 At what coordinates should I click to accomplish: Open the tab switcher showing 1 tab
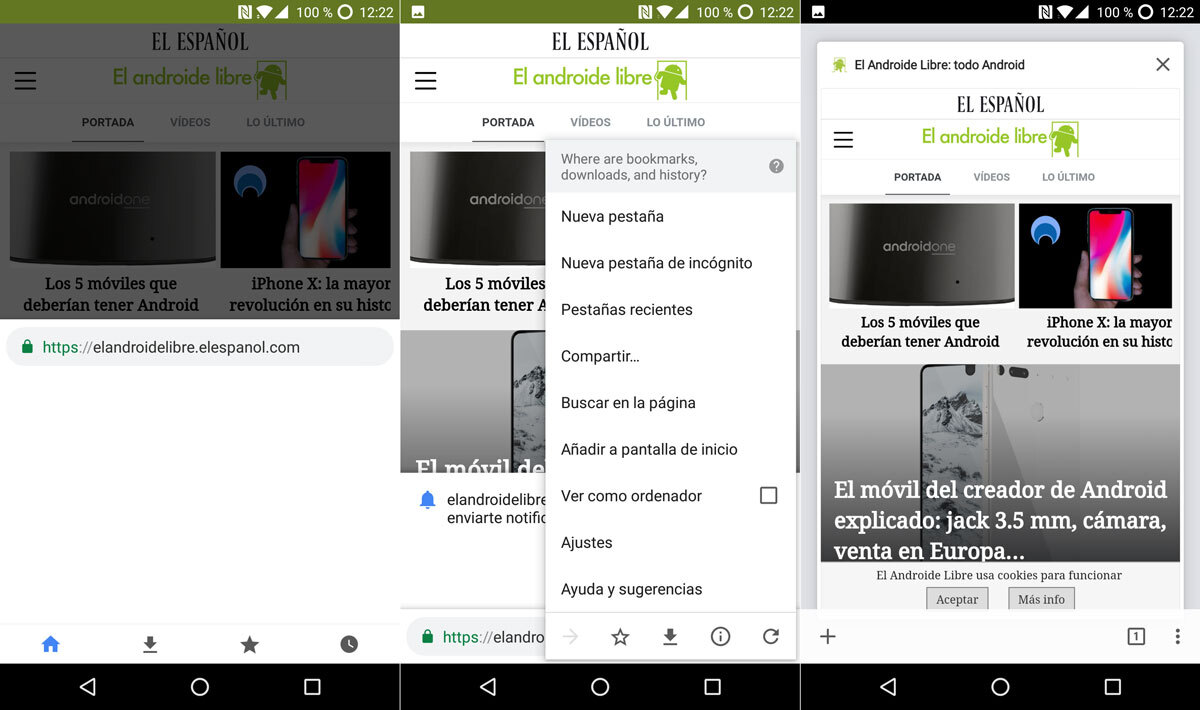coord(1136,636)
